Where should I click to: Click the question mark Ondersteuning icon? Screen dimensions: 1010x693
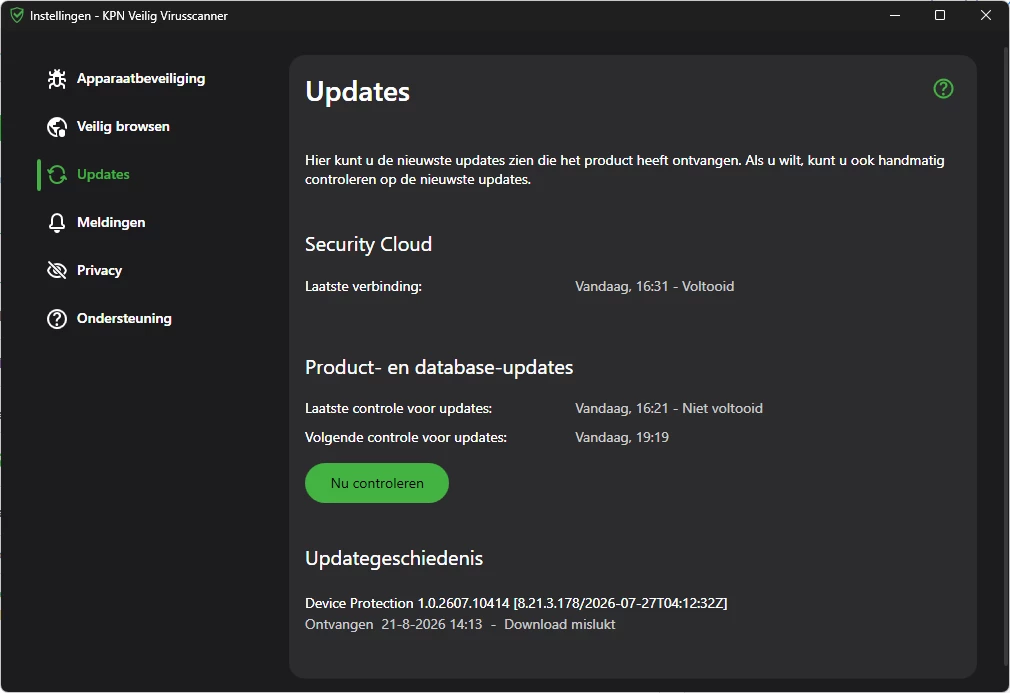pos(57,319)
